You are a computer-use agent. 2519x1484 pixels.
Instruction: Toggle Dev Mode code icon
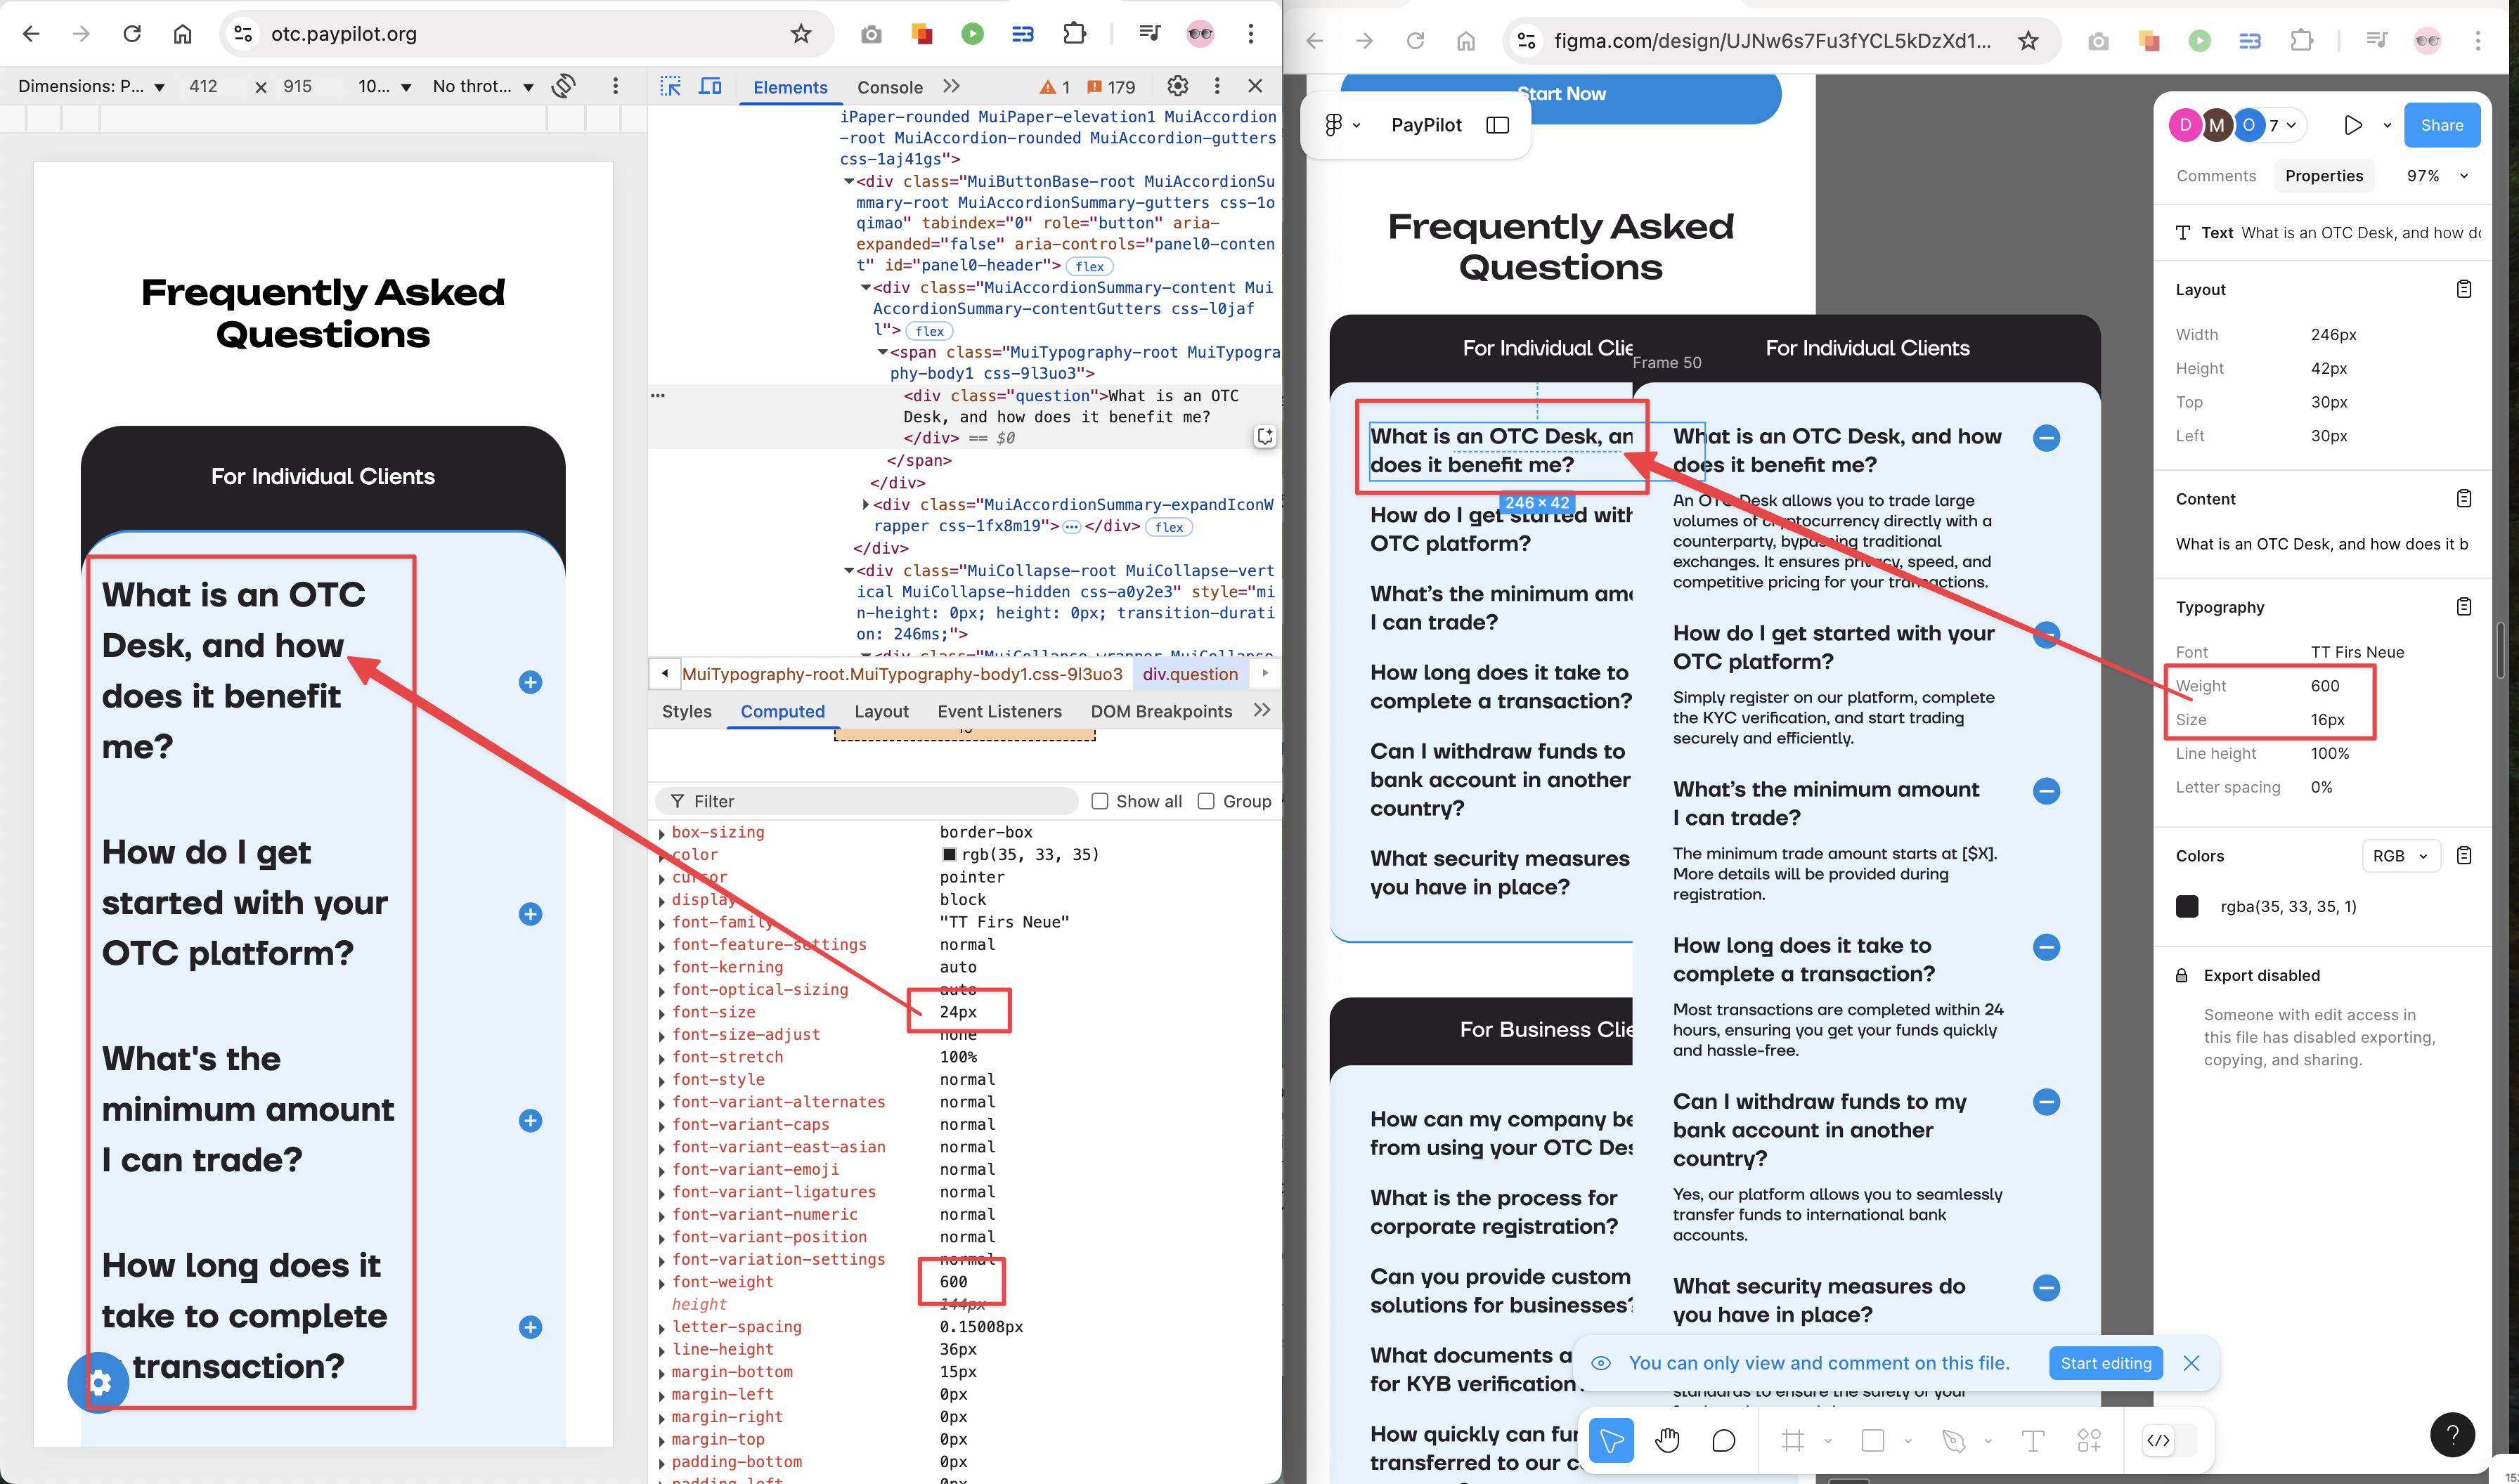coord(2158,1440)
